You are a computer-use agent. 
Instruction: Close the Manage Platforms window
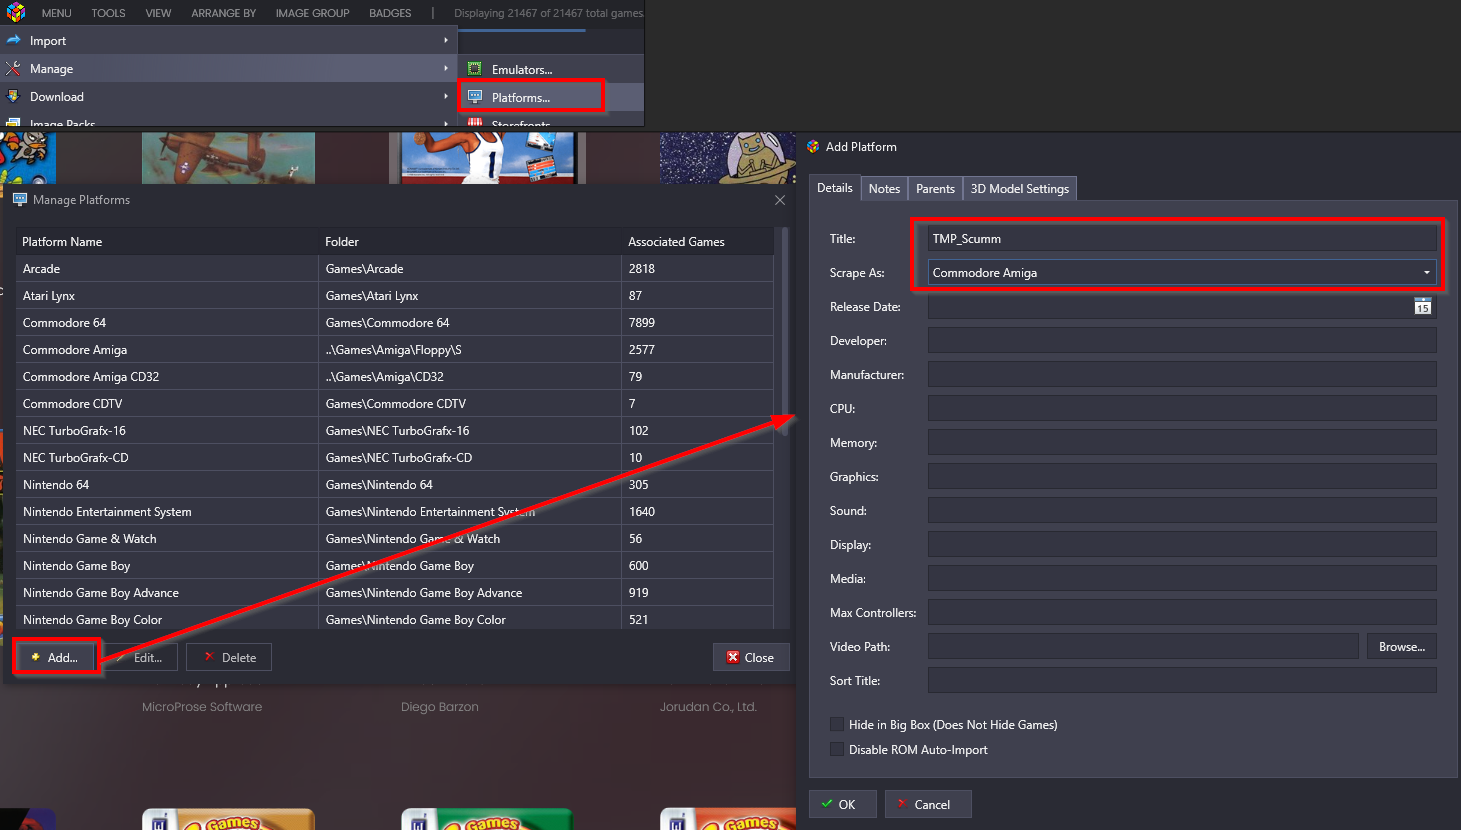click(780, 200)
